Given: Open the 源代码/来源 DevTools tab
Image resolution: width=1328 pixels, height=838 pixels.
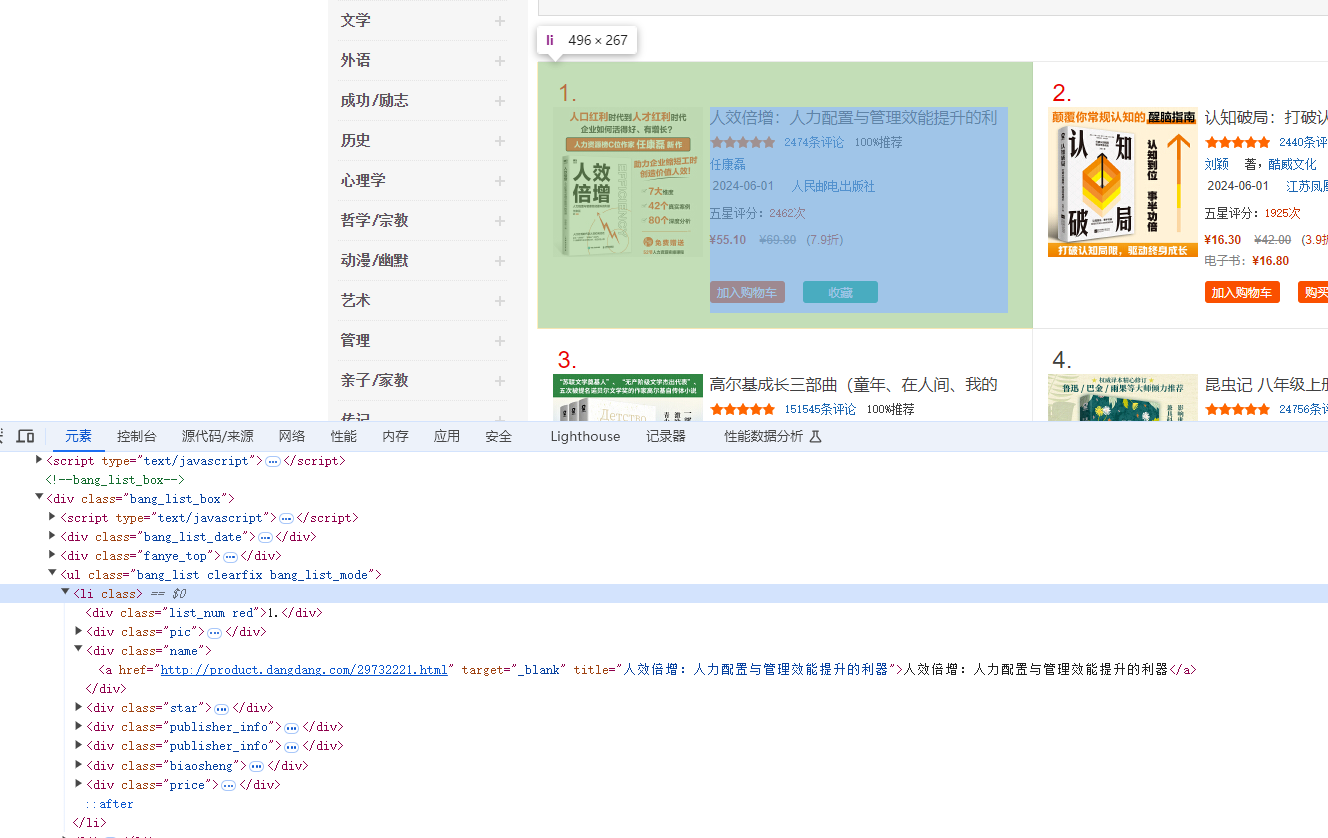Looking at the screenshot, I should click(x=217, y=436).
